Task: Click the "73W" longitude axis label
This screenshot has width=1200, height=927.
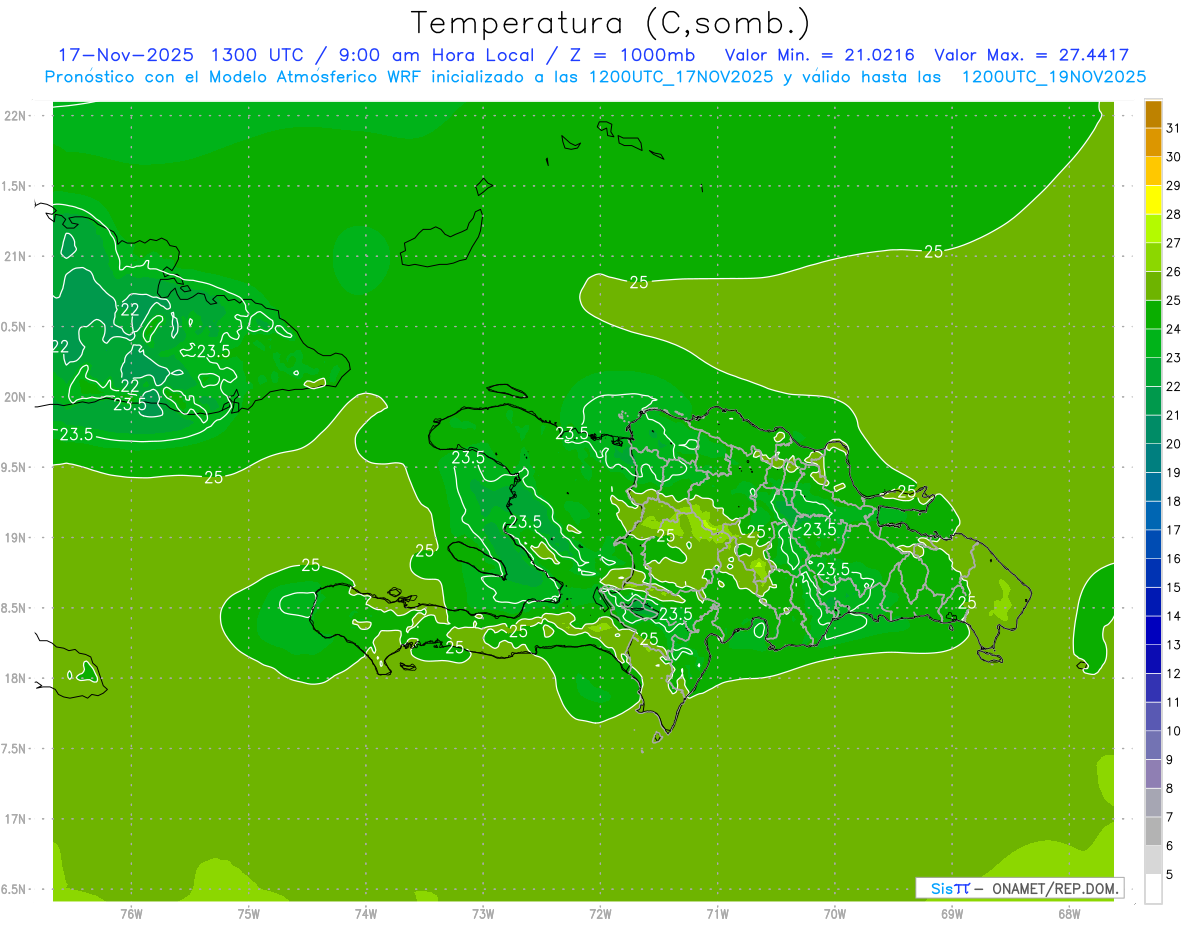Action: click(483, 914)
